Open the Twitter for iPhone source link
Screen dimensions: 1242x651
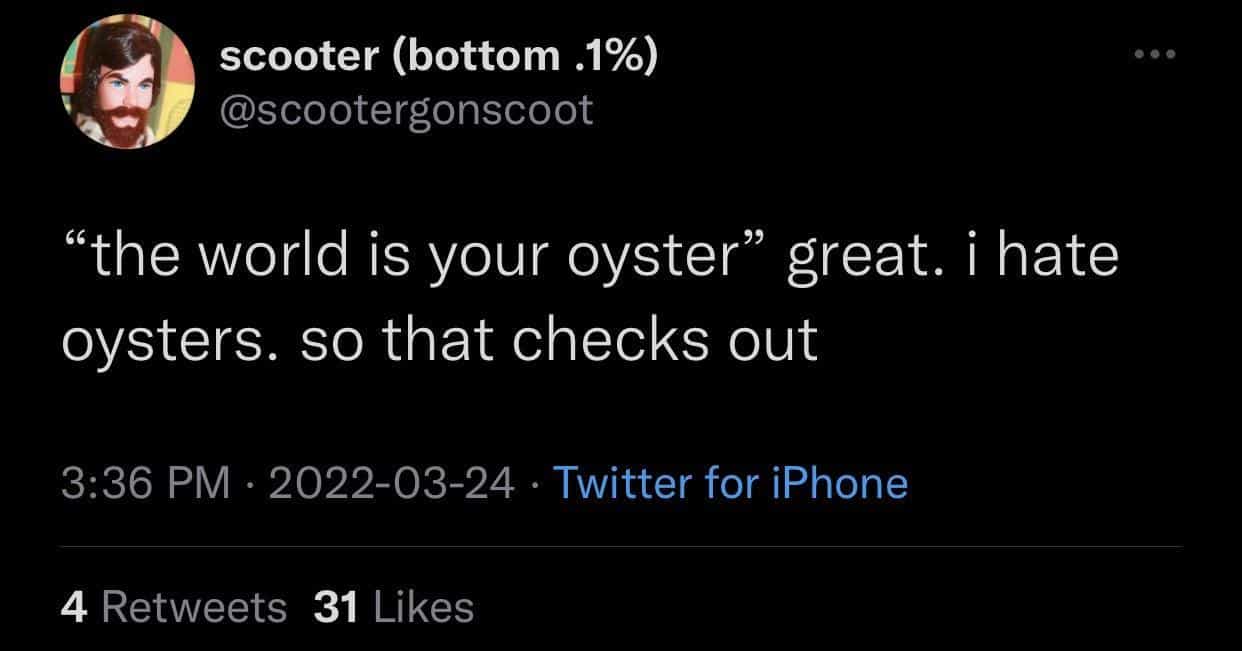730,484
